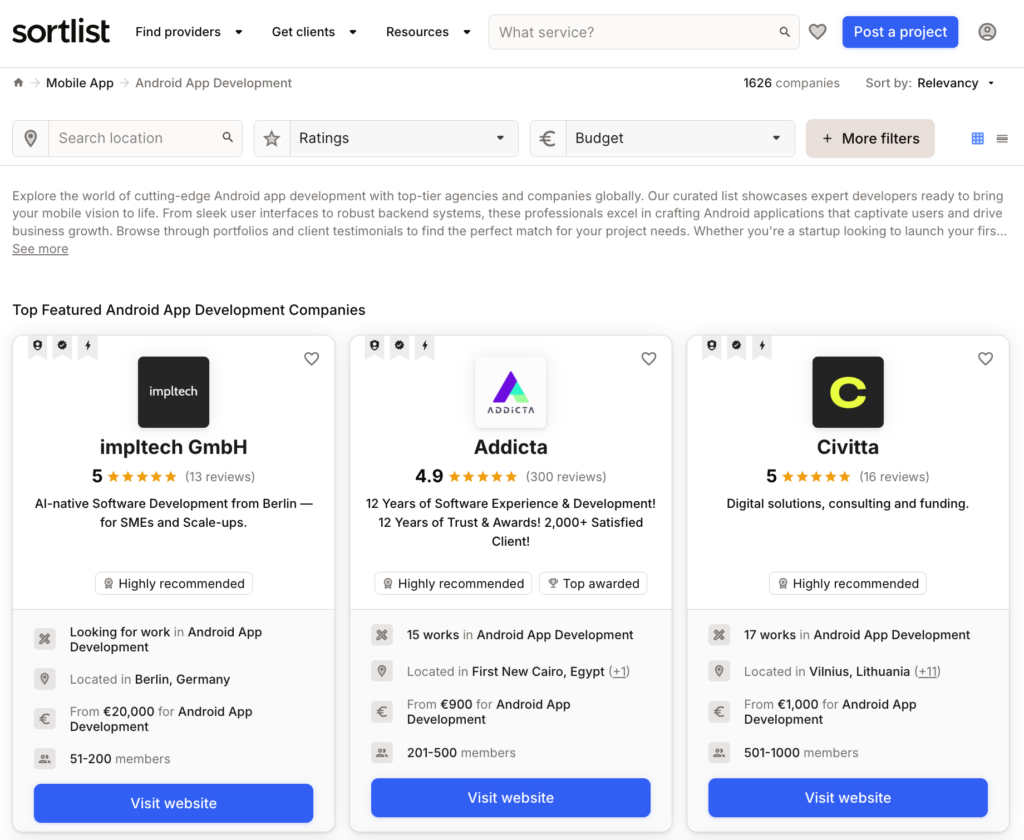Viewport: 1024px width, 840px height.
Task: Open favorites heart icon in header
Action: pos(818,31)
